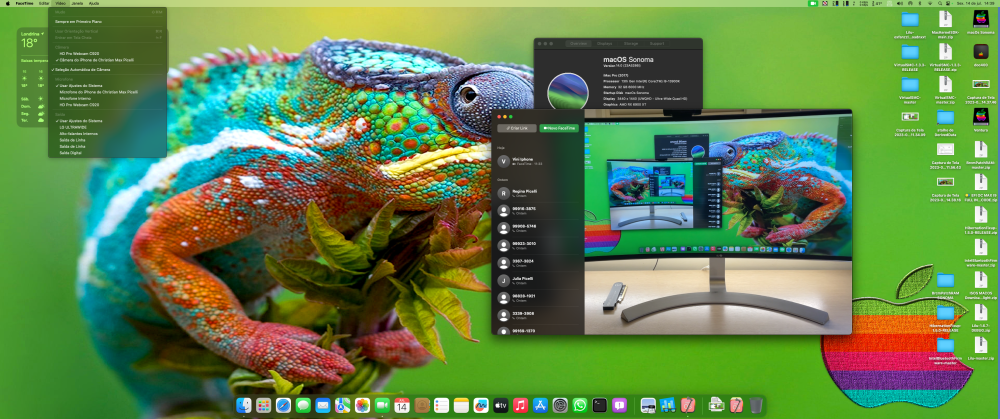
Task: Open Notes app in the Dock
Action: (x=461, y=405)
